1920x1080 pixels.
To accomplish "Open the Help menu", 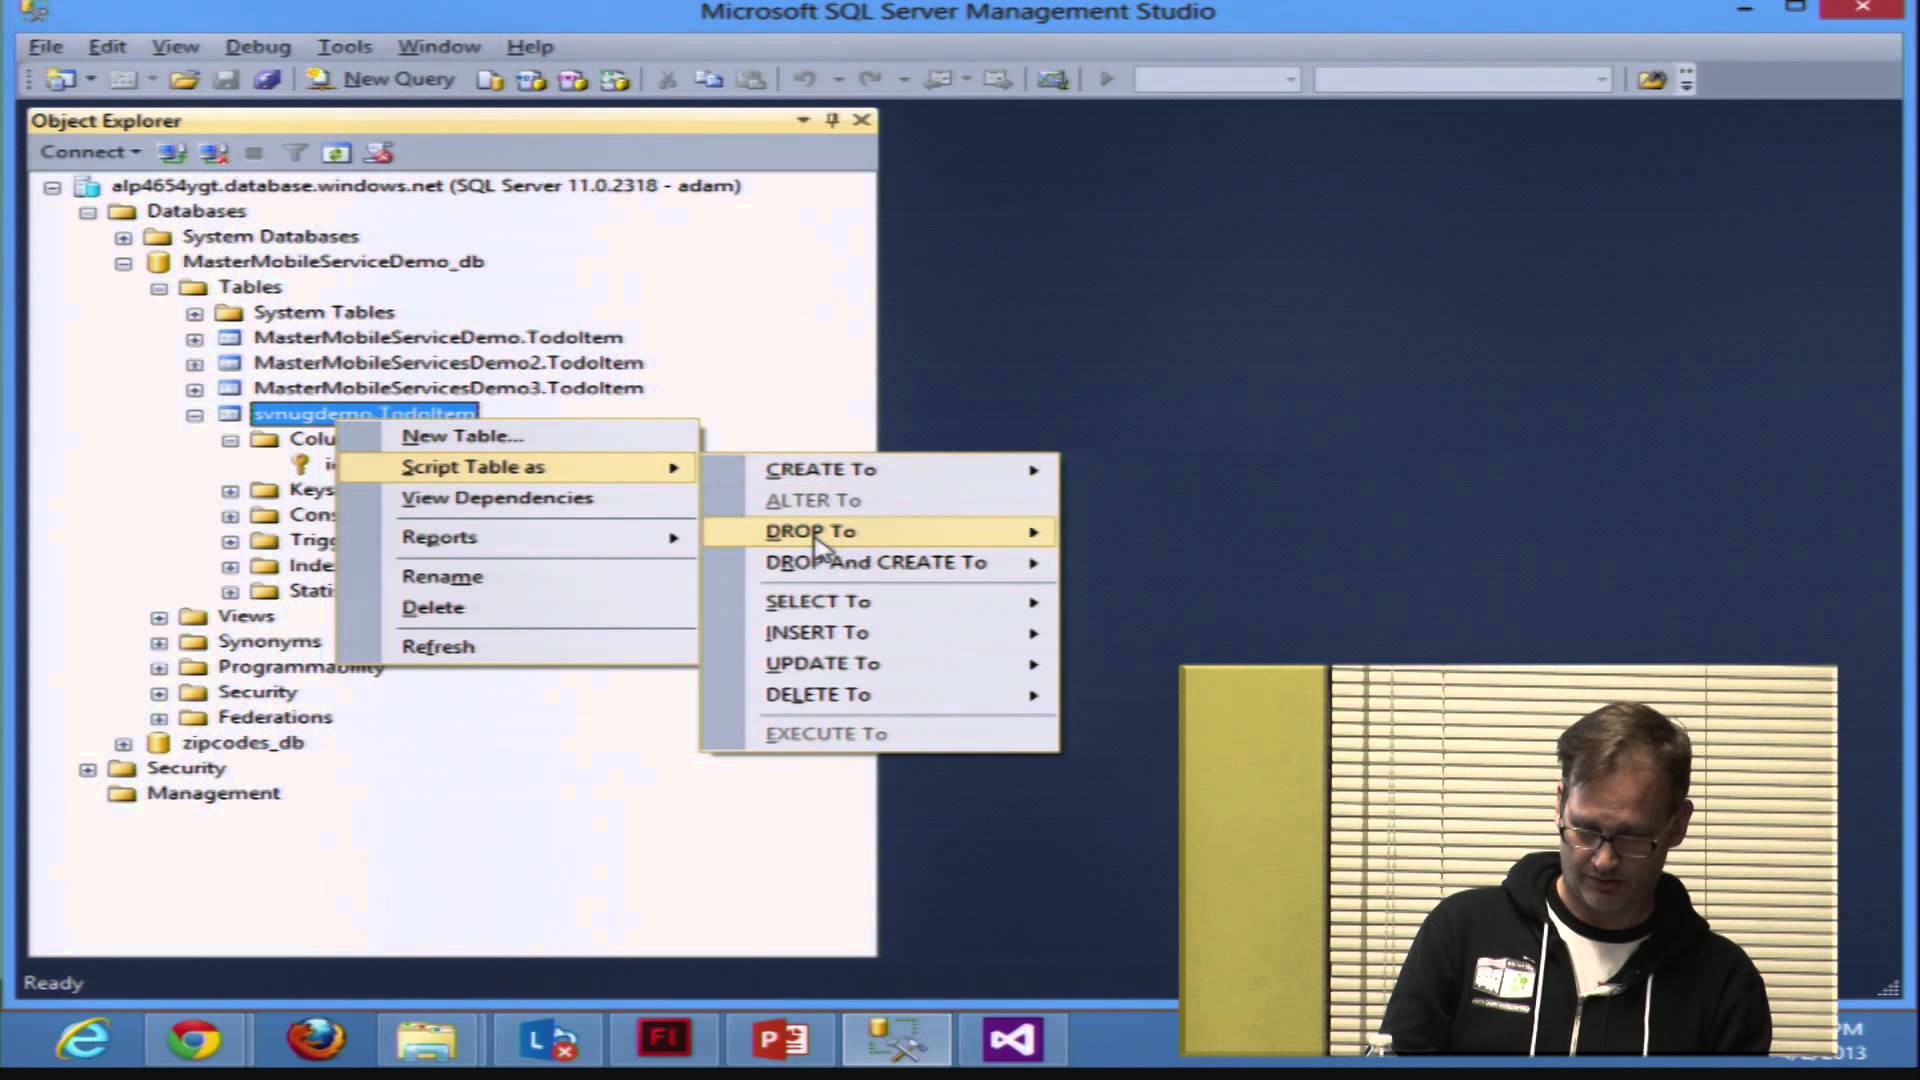I will click(x=529, y=47).
